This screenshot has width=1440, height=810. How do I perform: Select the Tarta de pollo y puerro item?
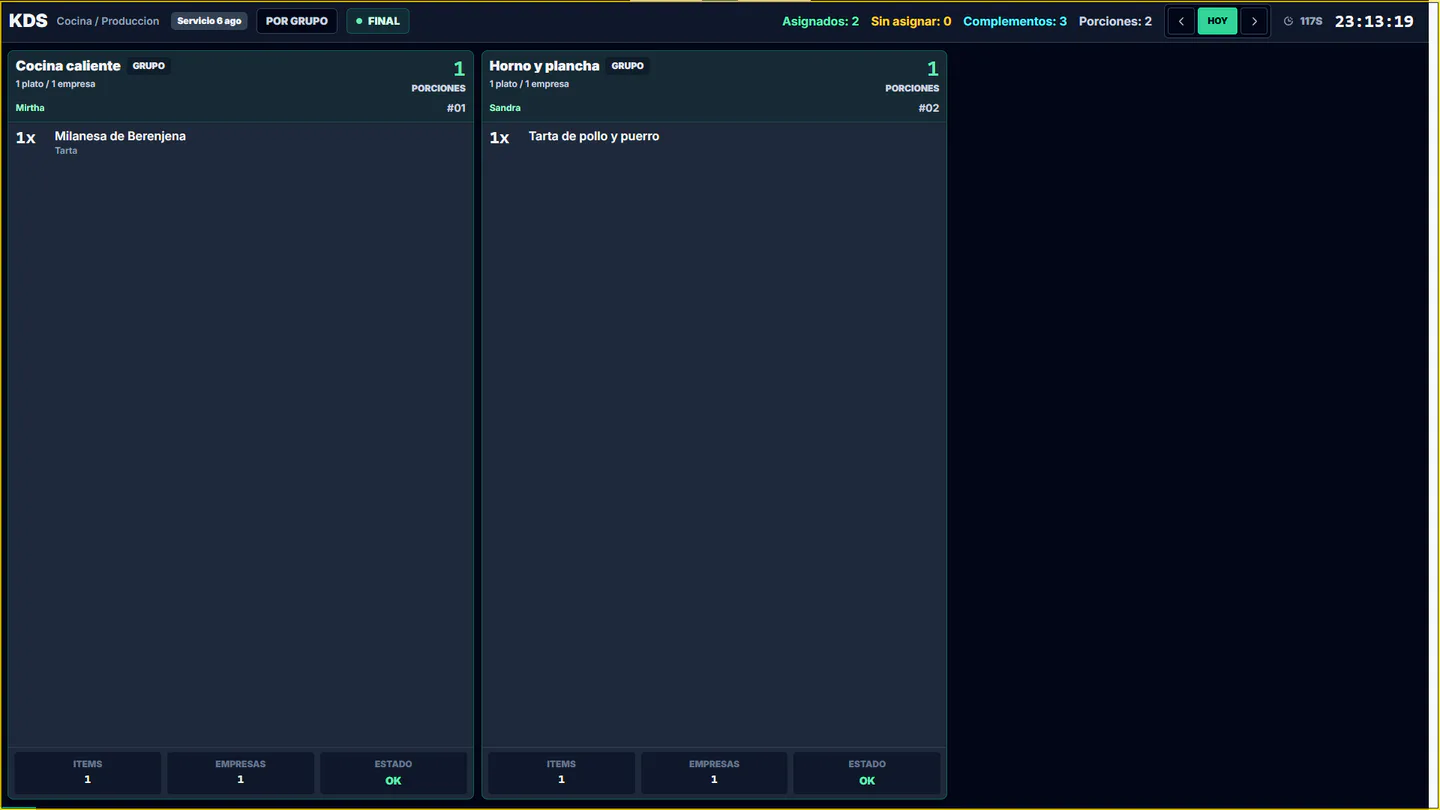click(594, 136)
